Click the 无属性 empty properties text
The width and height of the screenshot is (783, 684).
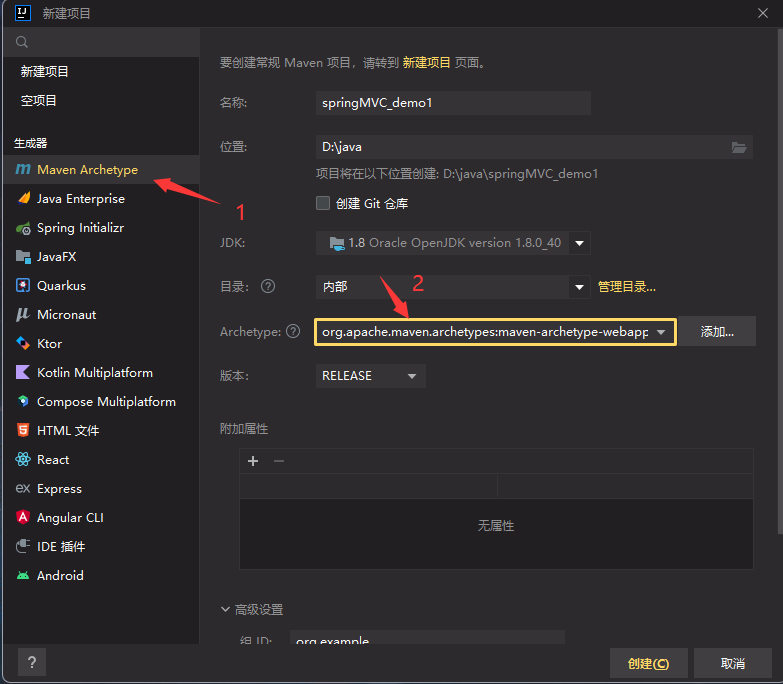click(x=496, y=526)
